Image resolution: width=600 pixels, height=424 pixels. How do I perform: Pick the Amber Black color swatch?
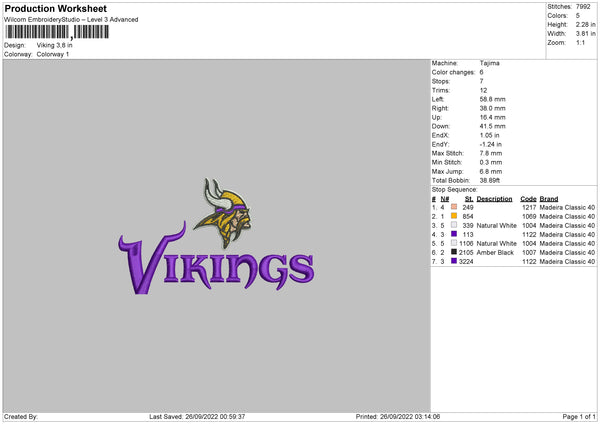[454, 252]
